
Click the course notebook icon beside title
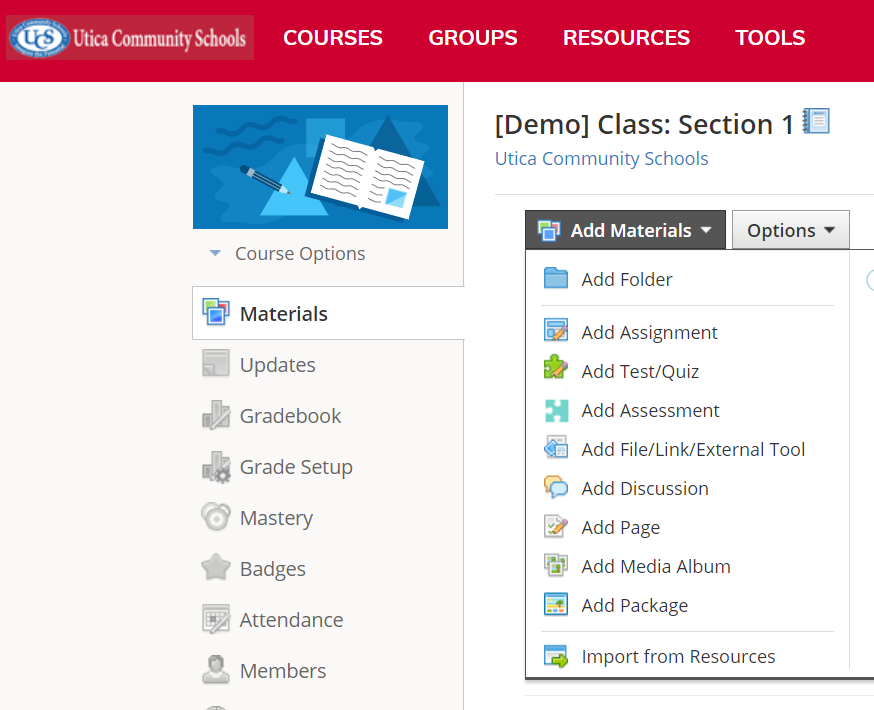(x=816, y=122)
